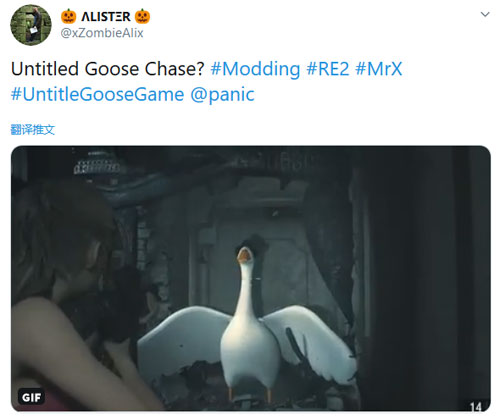Viewport: 500px width, 420px height.
Task: Open ALISTER's profile avatar picture
Action: point(31,25)
